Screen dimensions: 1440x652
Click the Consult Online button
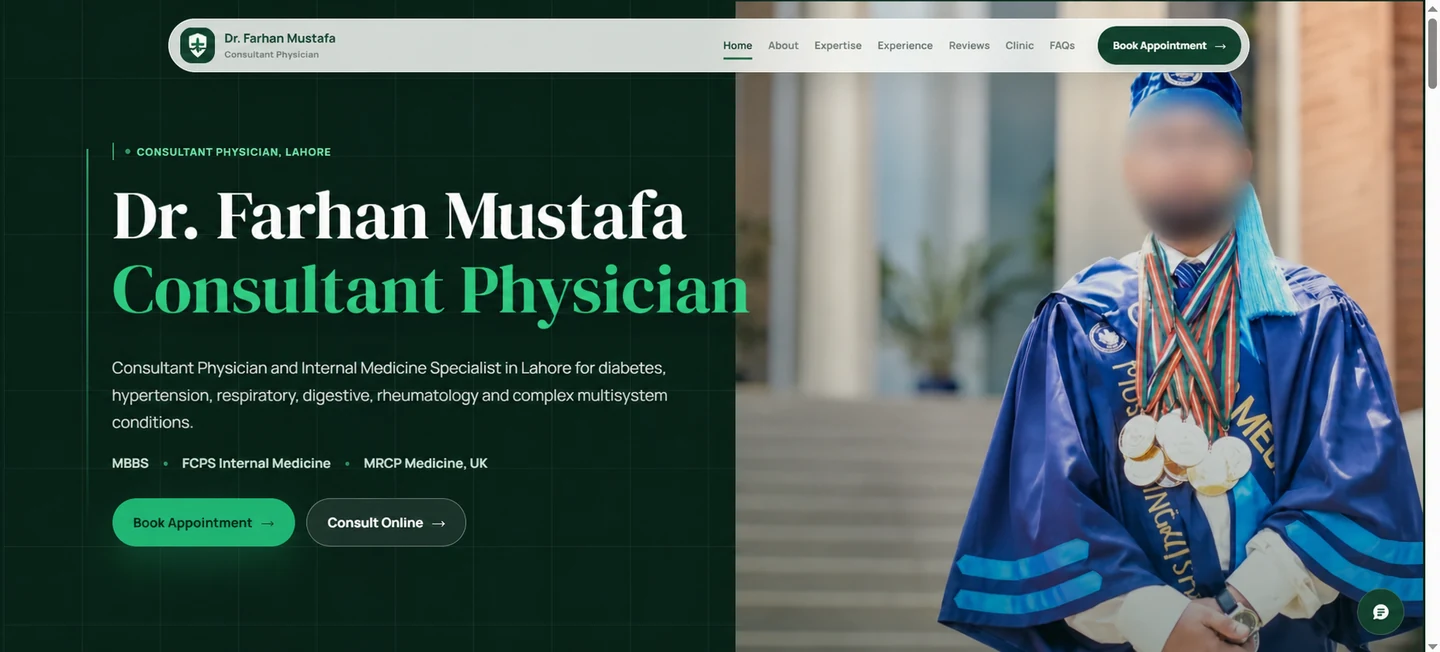[386, 522]
